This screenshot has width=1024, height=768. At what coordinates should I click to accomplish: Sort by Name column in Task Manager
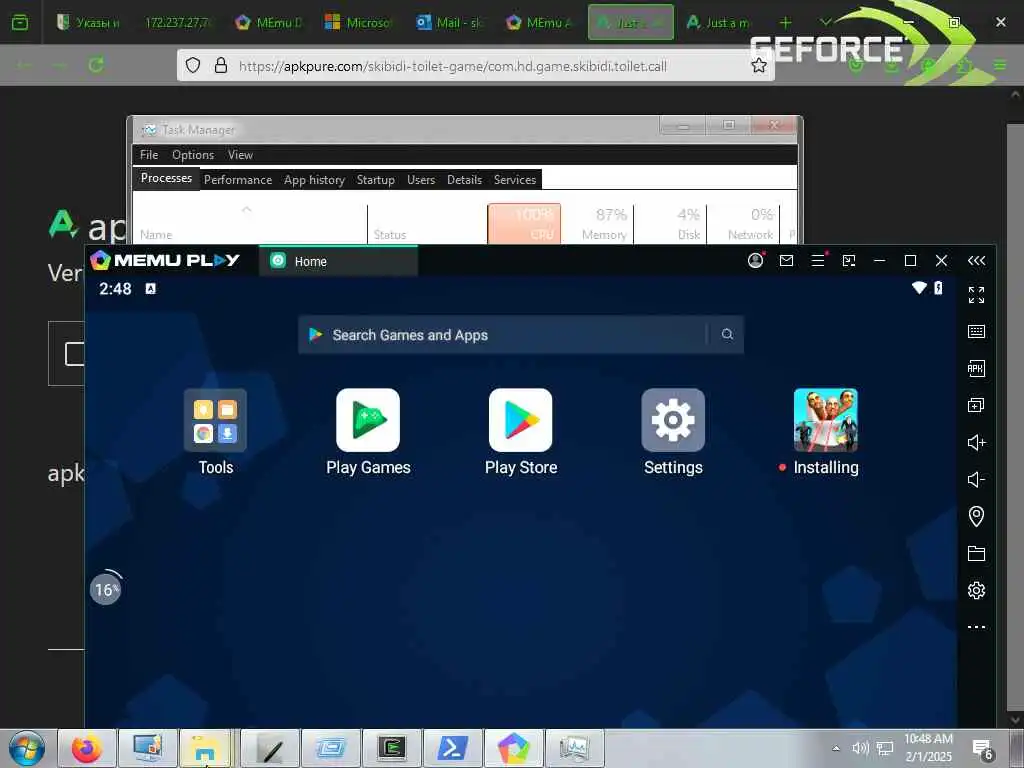(x=249, y=224)
